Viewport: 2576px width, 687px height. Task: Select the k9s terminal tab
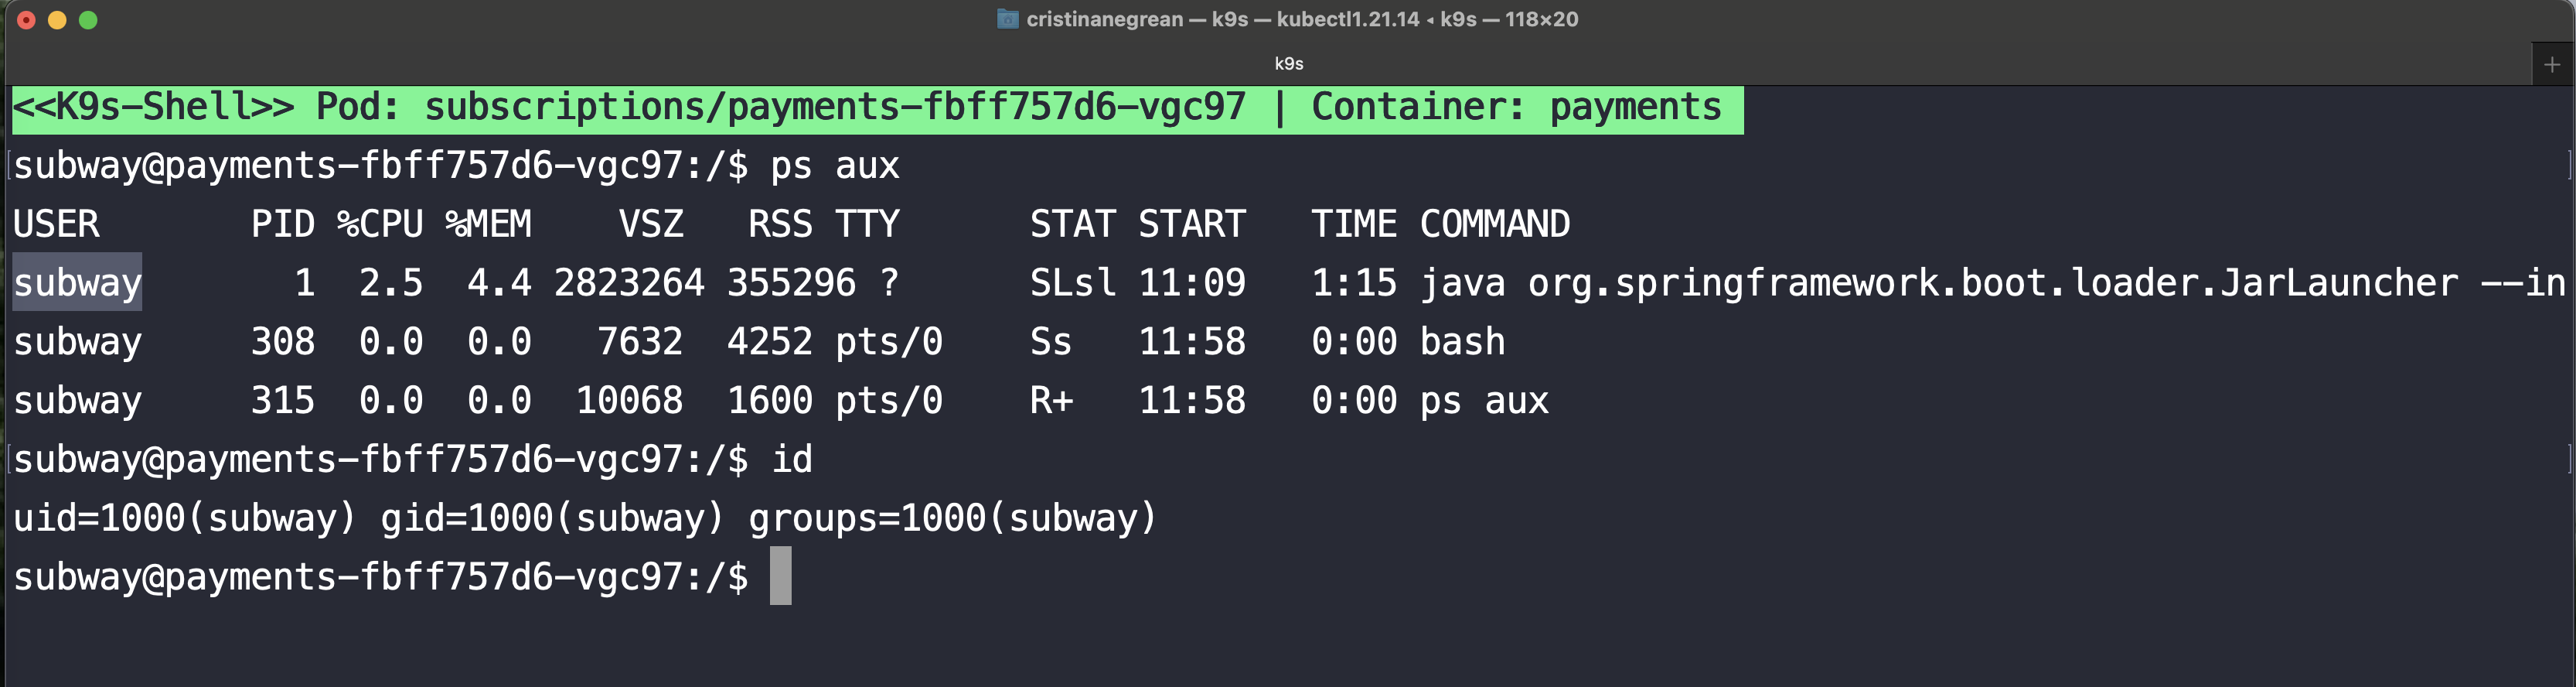[x=1288, y=64]
